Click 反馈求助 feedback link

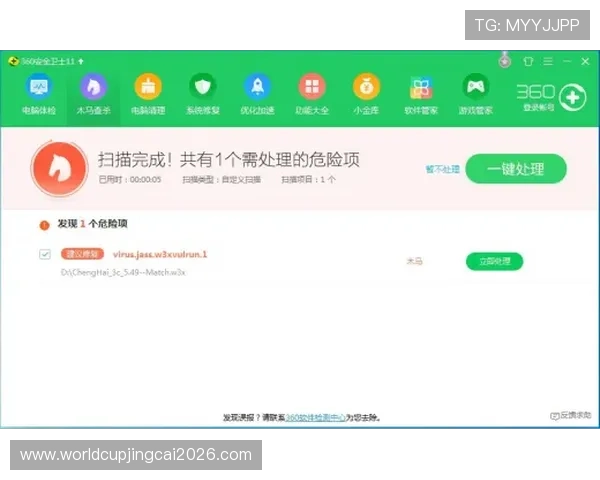571,415
